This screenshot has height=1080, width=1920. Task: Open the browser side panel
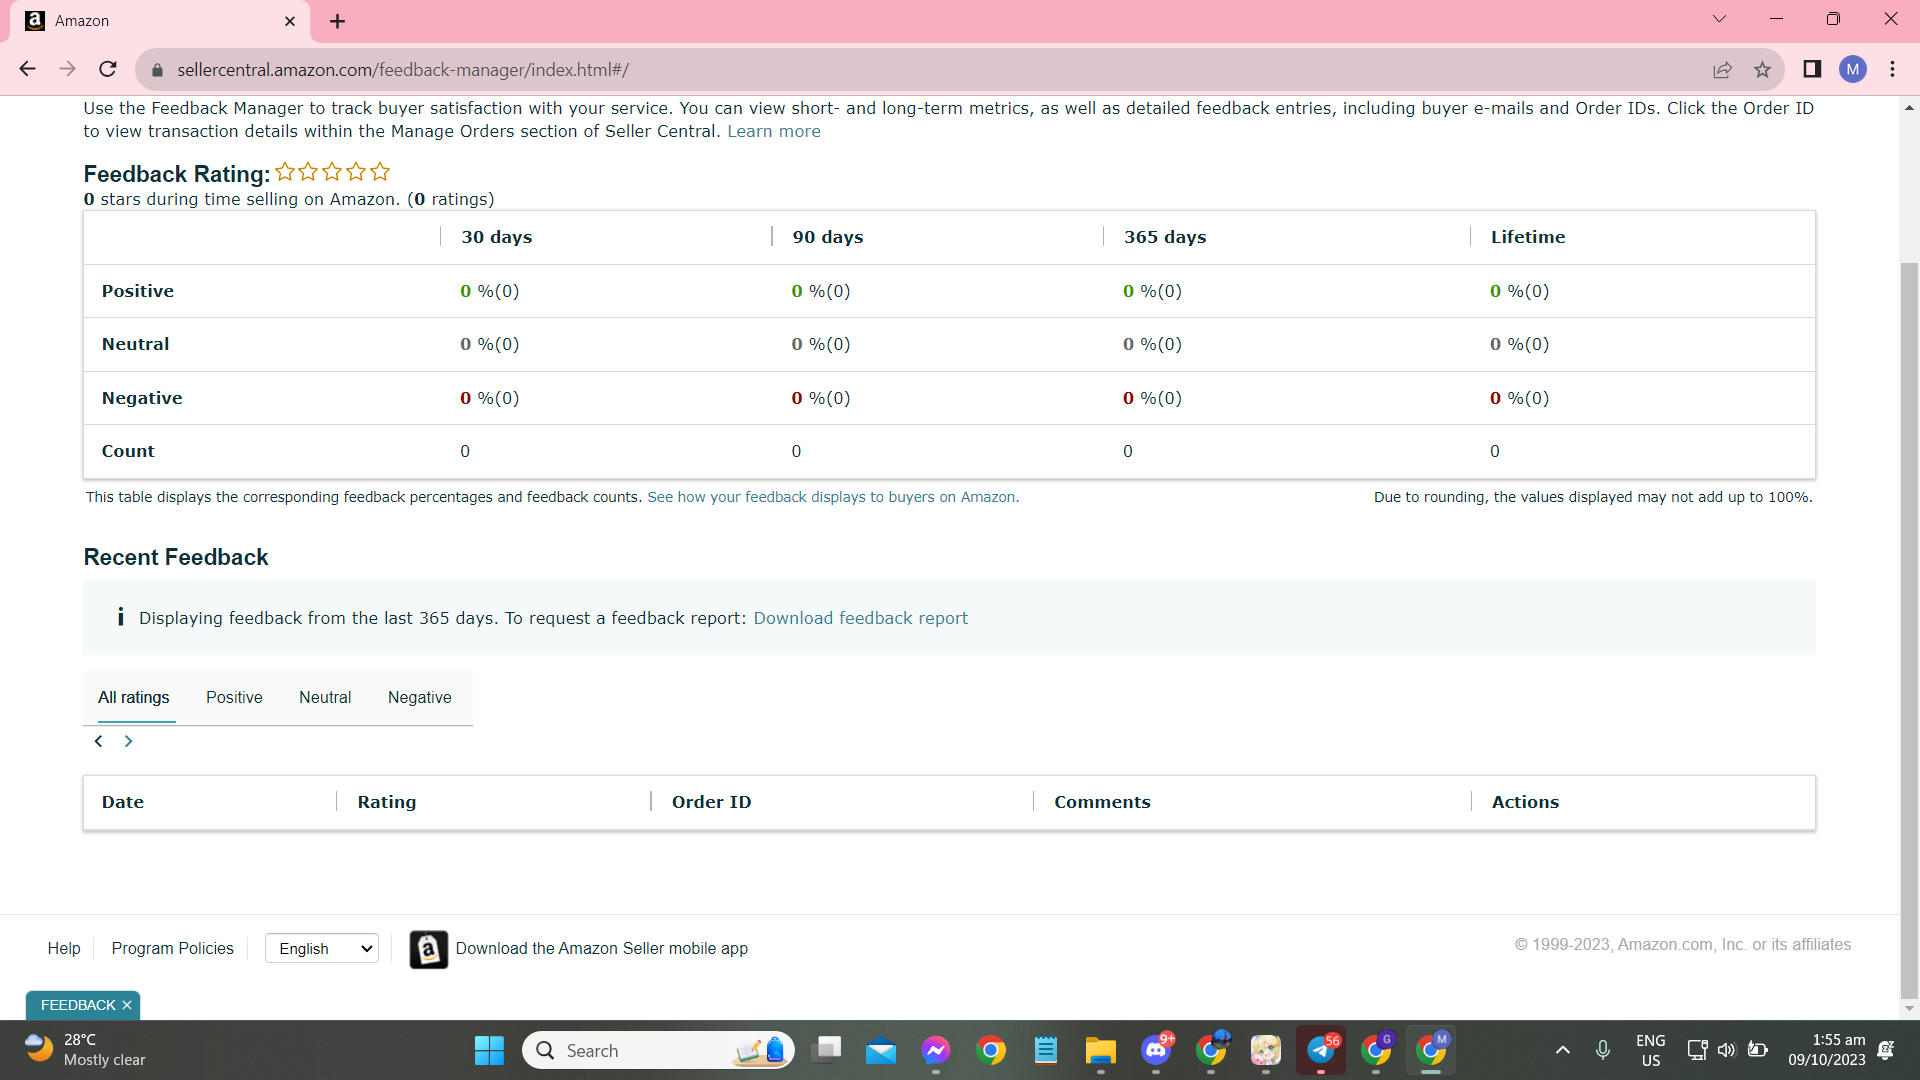click(1812, 69)
